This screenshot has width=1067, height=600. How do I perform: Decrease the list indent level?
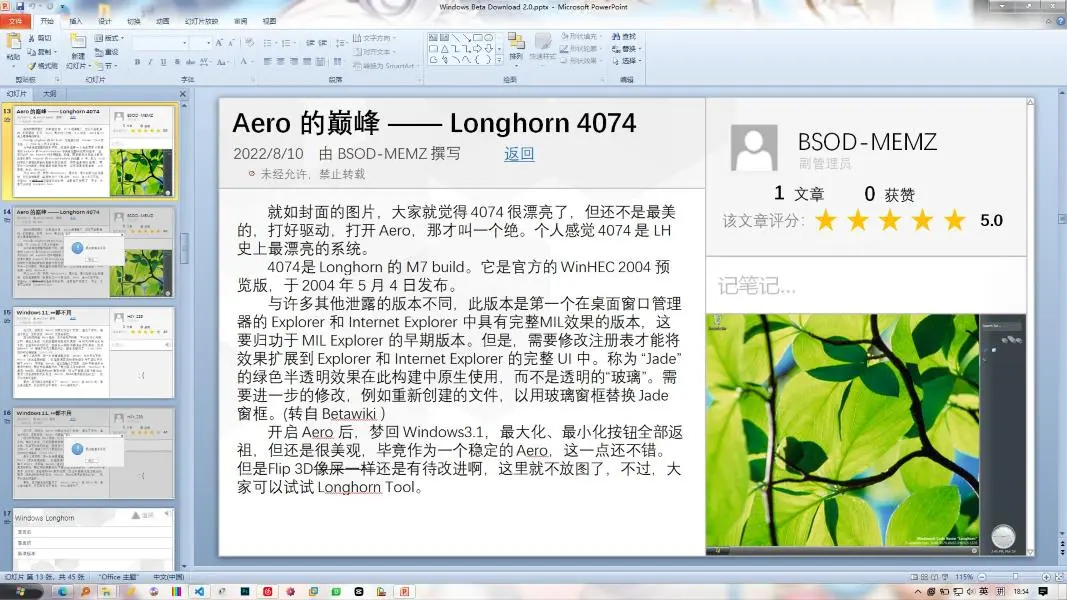click(x=310, y=43)
